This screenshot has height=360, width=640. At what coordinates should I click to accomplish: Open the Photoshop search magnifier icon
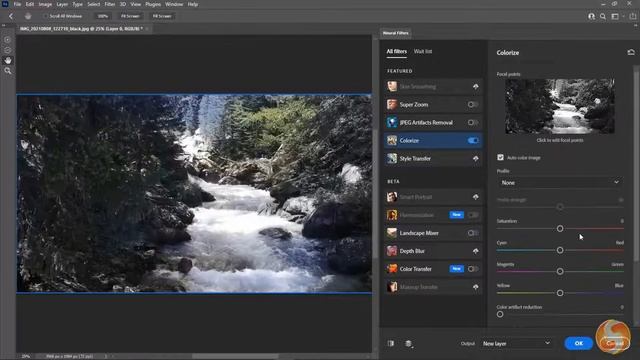603,16
